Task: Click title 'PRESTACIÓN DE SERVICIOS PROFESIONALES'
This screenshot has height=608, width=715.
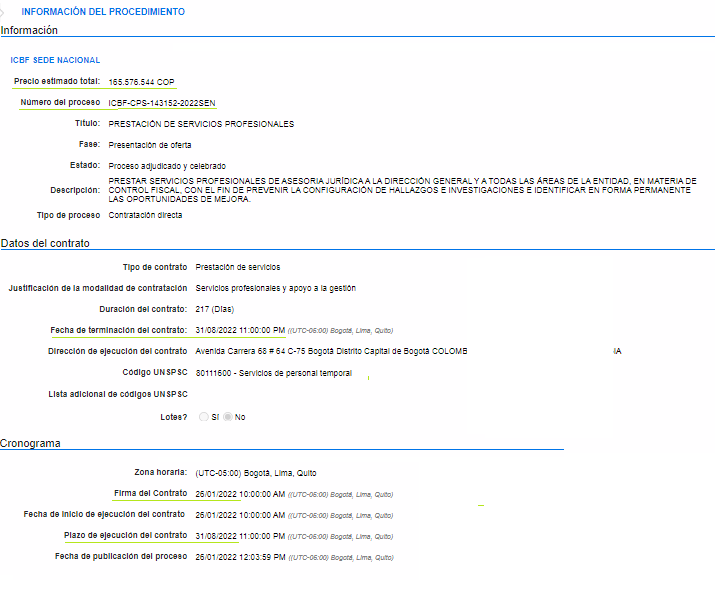Action: [x=201, y=124]
